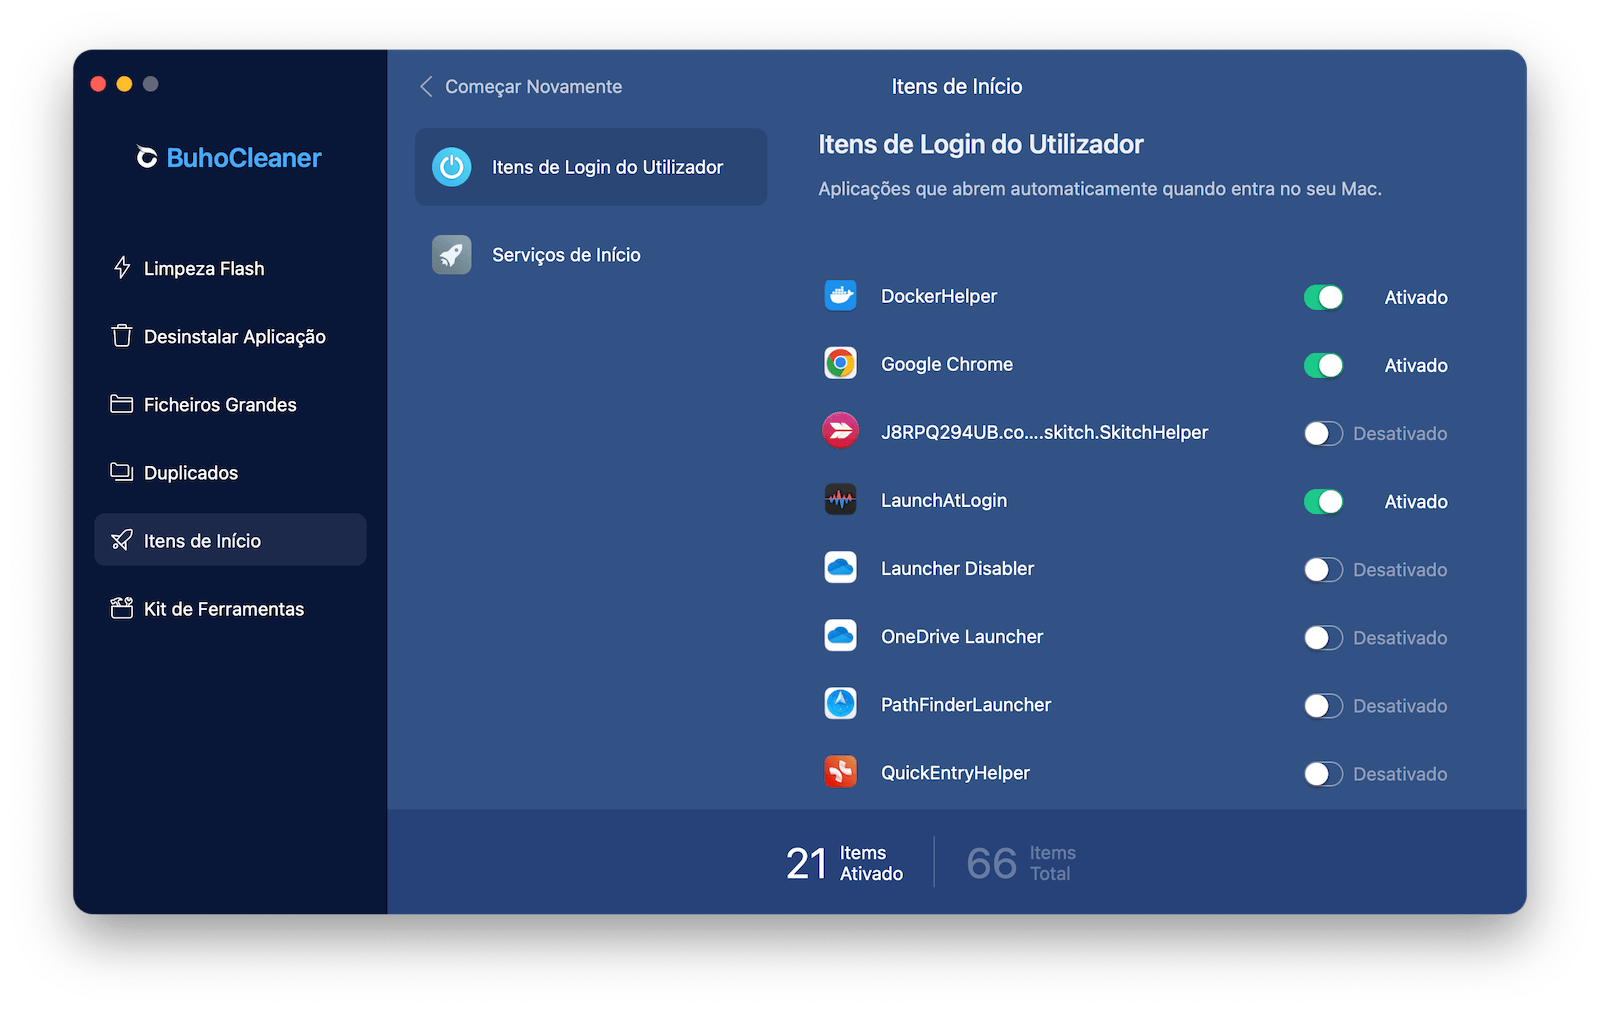This screenshot has height=1011, width=1600.
Task: Click the BuhoCleaner logo icon
Action: point(147,157)
